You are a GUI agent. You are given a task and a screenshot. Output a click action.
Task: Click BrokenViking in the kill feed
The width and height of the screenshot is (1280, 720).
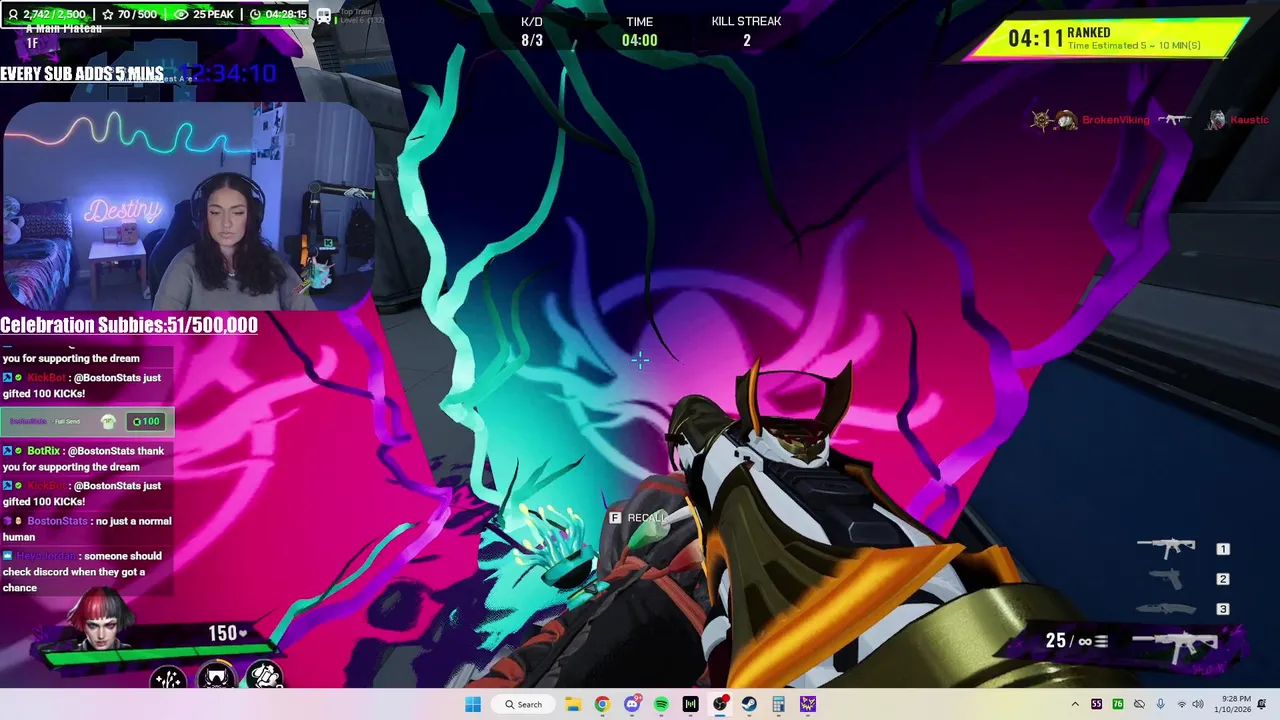tap(1116, 120)
